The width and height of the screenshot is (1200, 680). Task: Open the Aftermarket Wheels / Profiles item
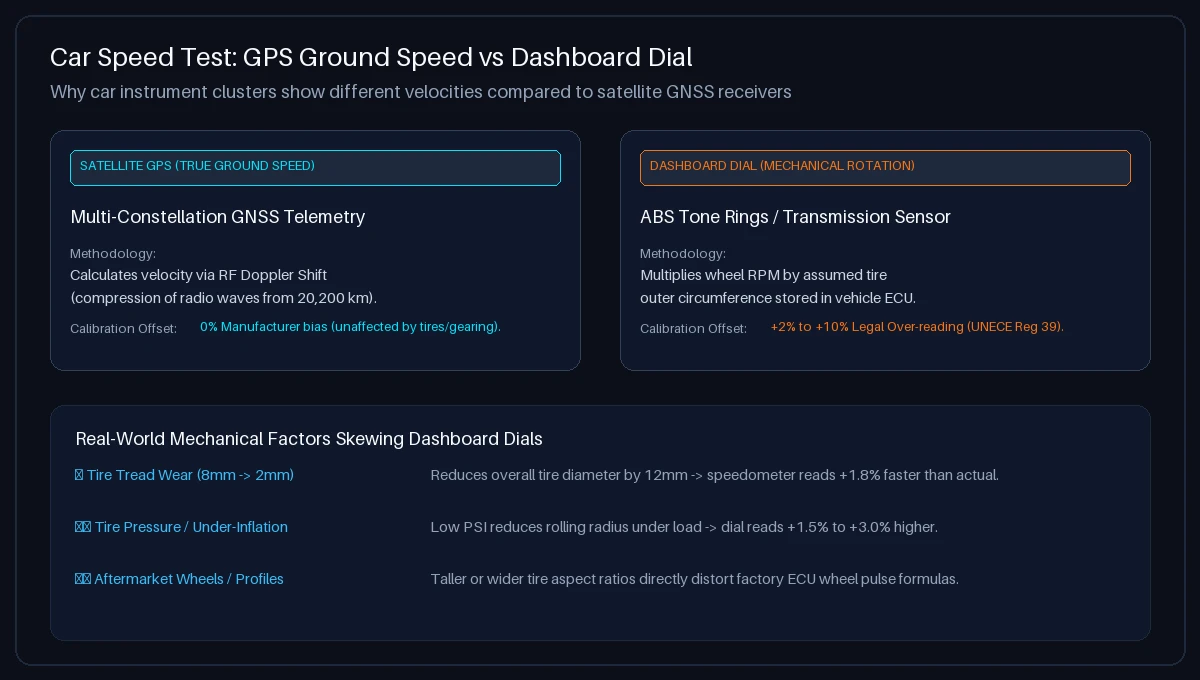(179, 579)
